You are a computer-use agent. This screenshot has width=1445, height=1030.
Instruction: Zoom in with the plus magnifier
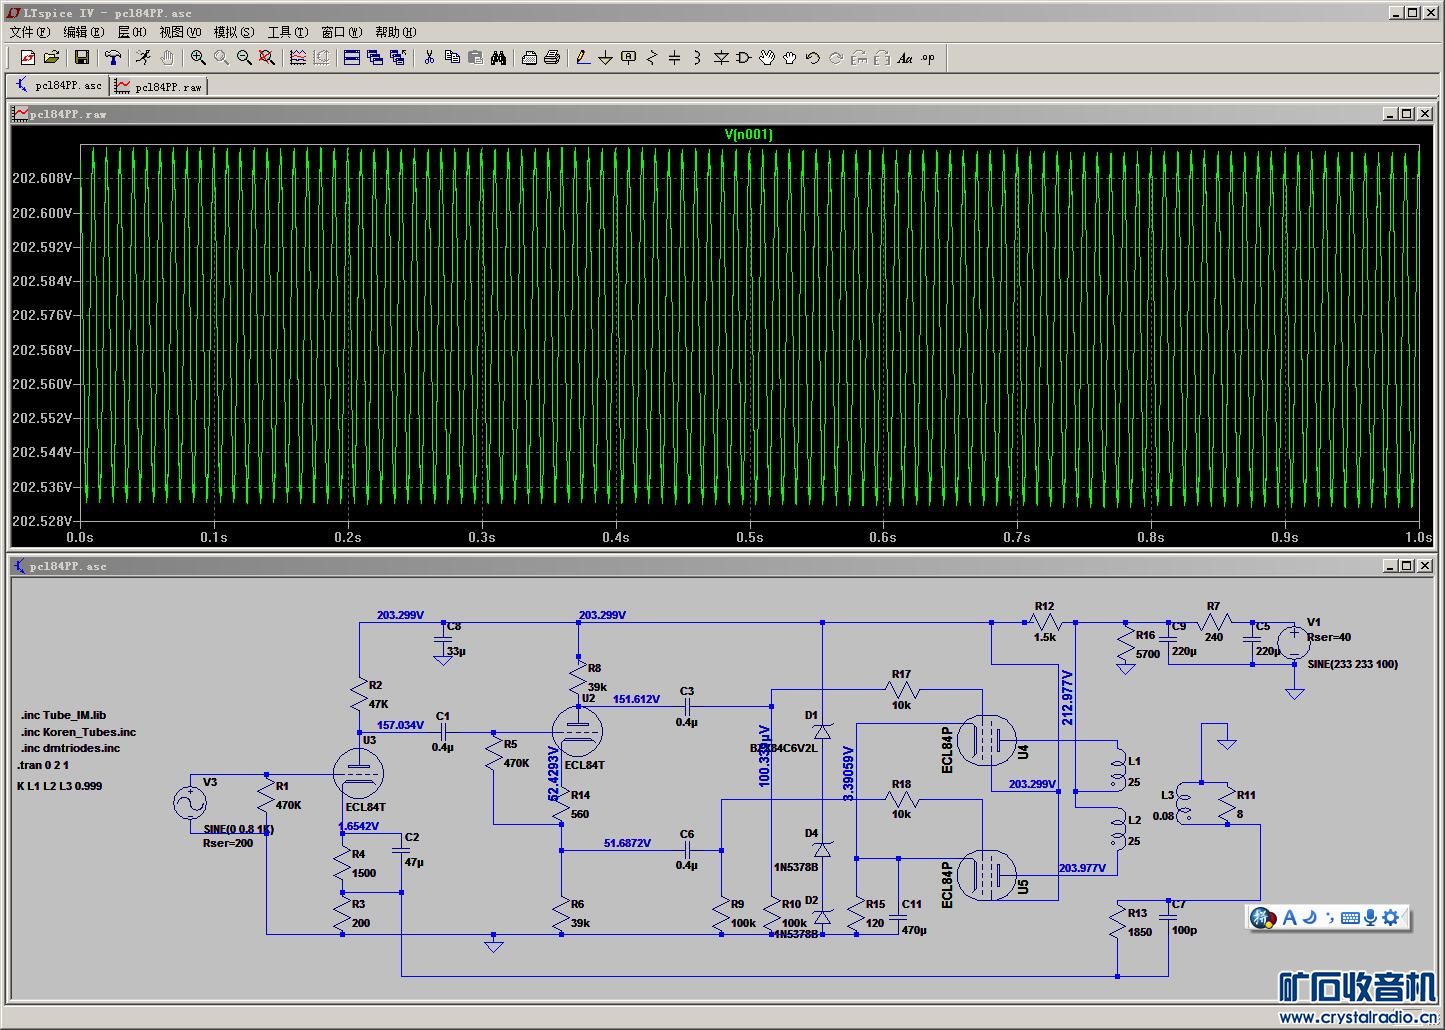[198, 58]
